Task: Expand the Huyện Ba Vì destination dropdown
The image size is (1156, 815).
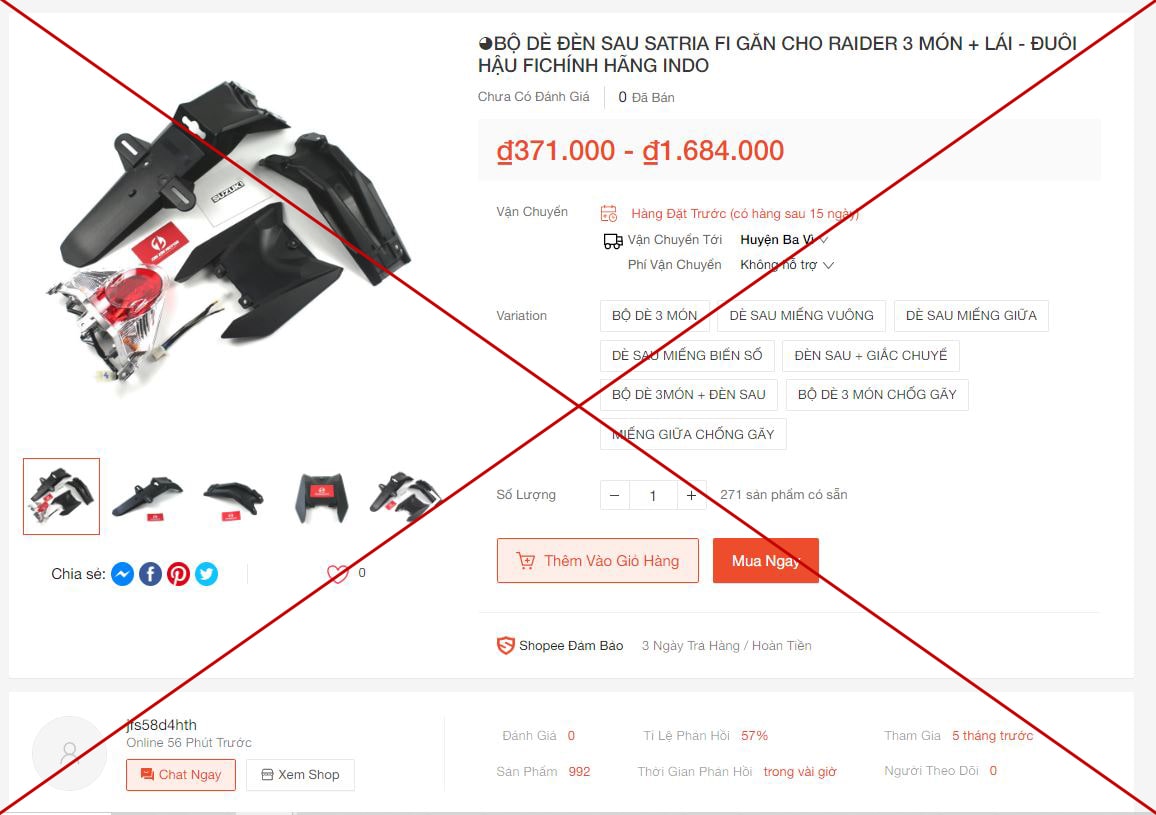Action: [784, 240]
